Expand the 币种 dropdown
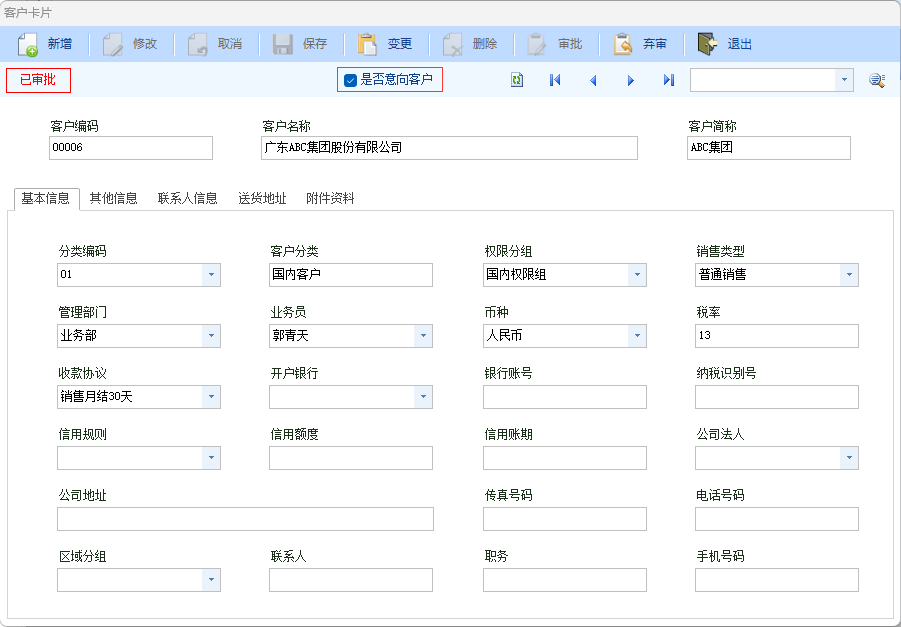The image size is (901, 627). 637,336
